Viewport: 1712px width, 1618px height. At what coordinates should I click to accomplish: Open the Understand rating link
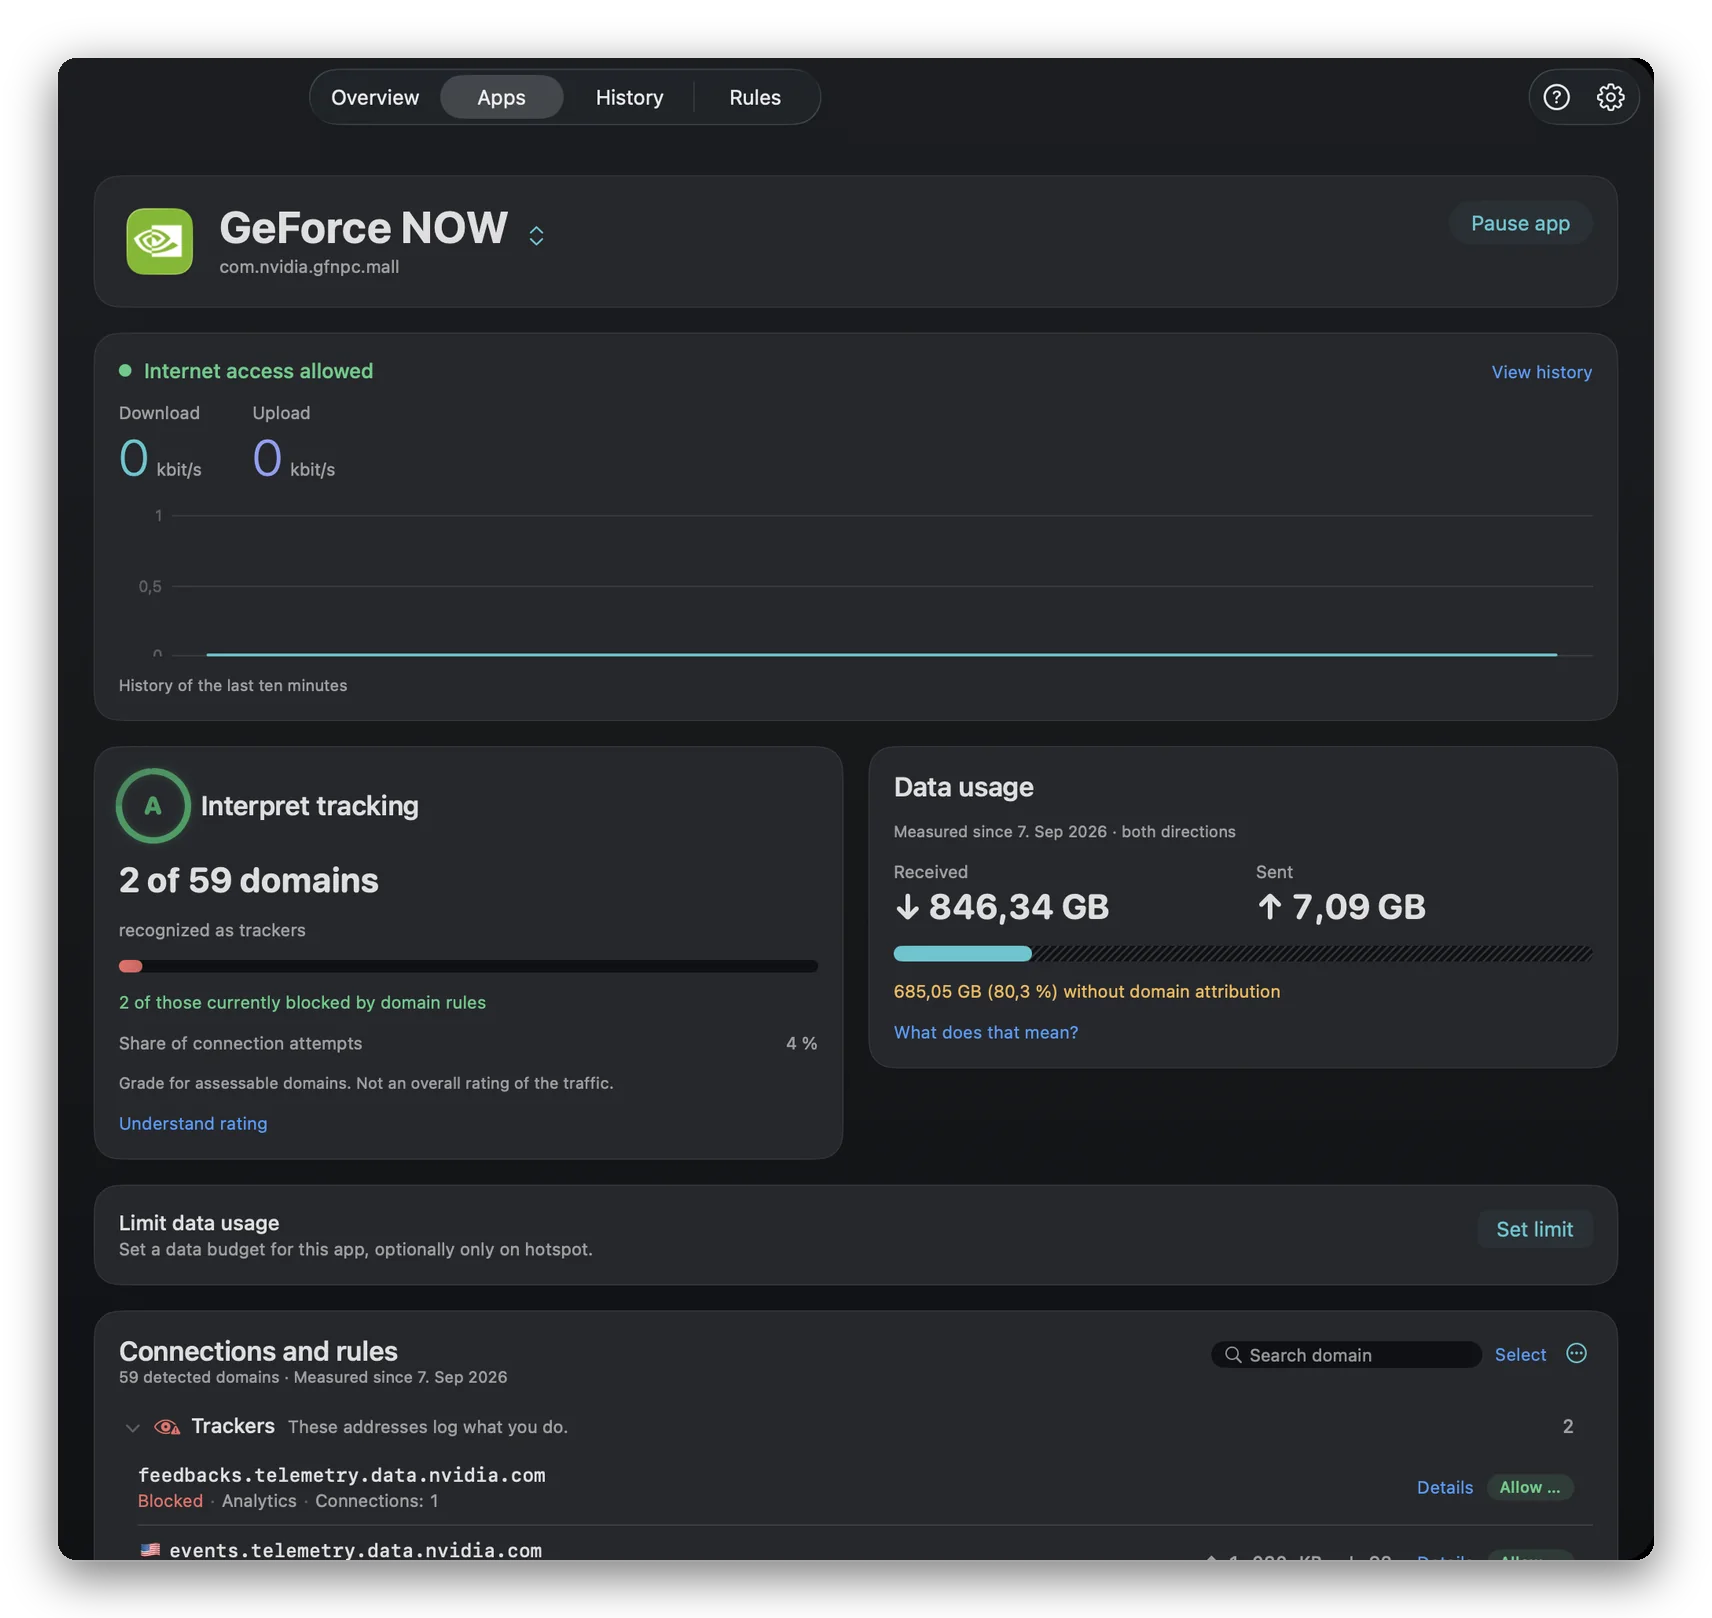(193, 1123)
